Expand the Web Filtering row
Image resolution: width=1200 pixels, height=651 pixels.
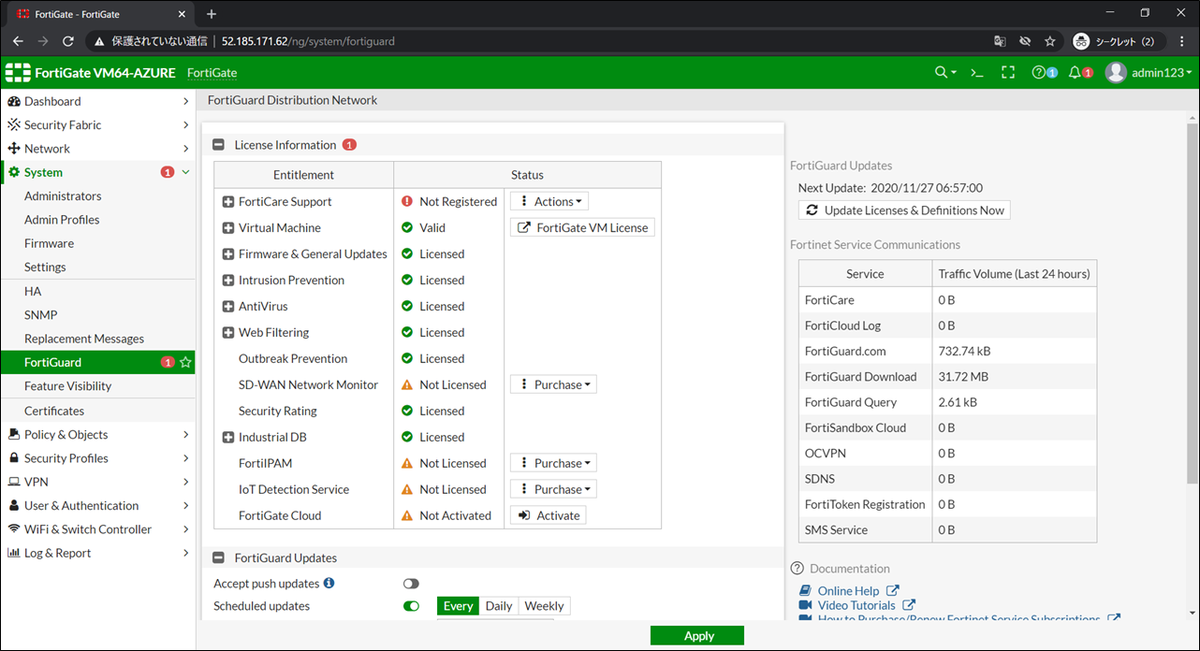click(x=228, y=332)
